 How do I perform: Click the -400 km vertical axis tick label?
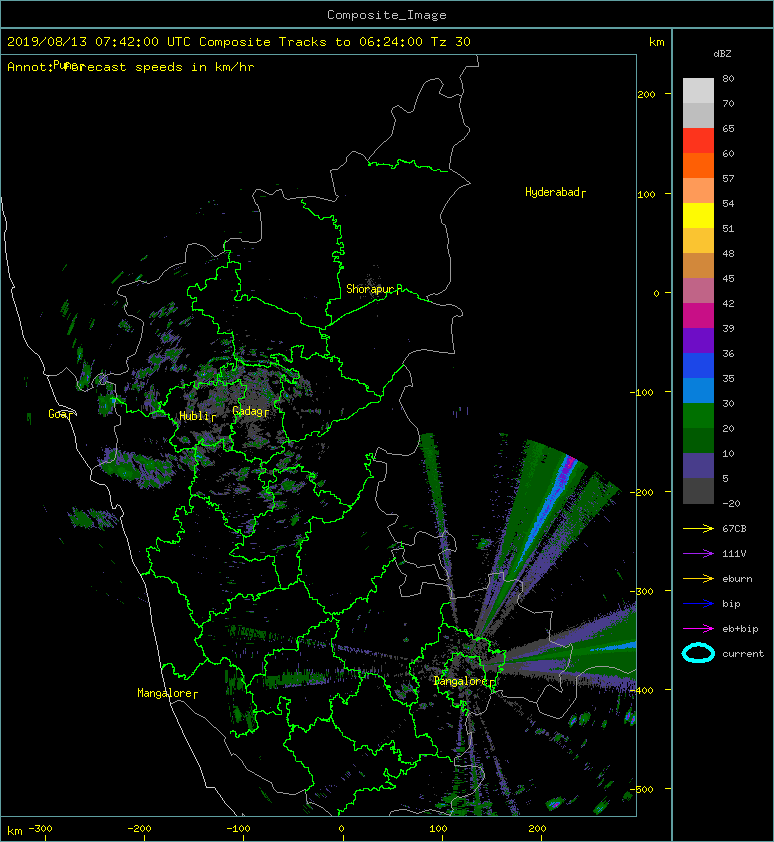[642, 690]
